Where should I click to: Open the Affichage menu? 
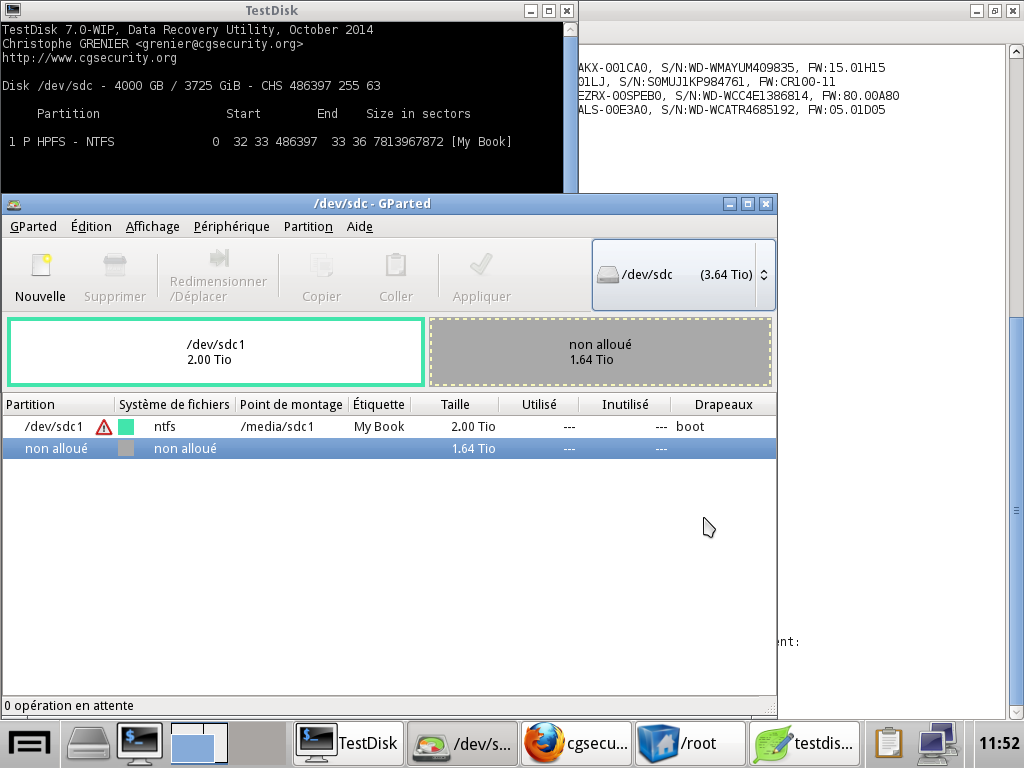pos(152,227)
